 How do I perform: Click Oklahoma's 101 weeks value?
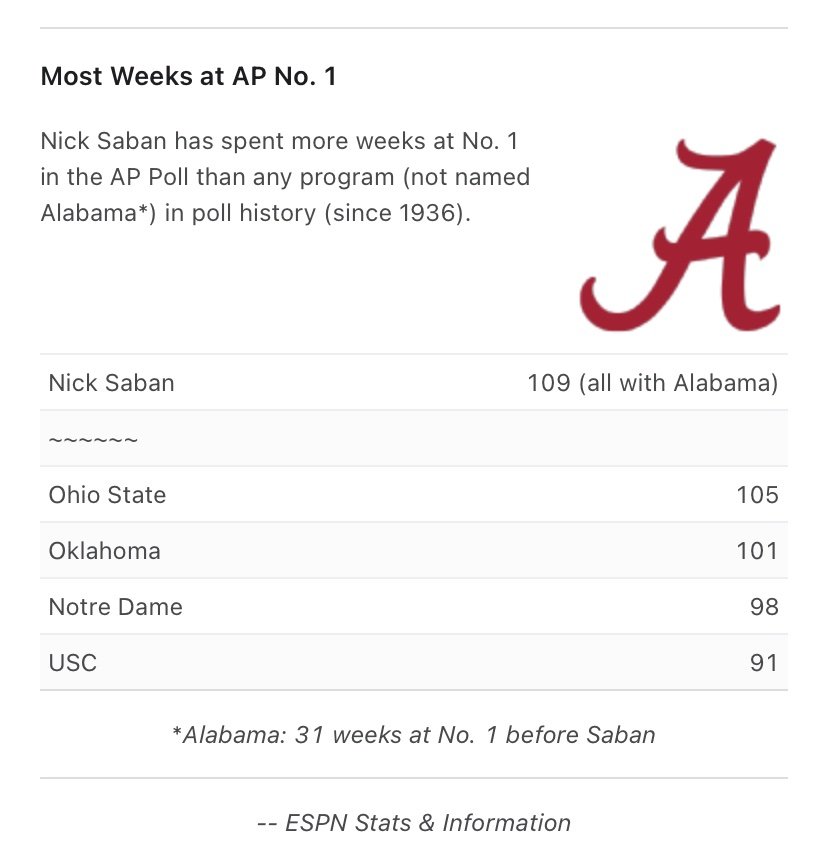758,551
